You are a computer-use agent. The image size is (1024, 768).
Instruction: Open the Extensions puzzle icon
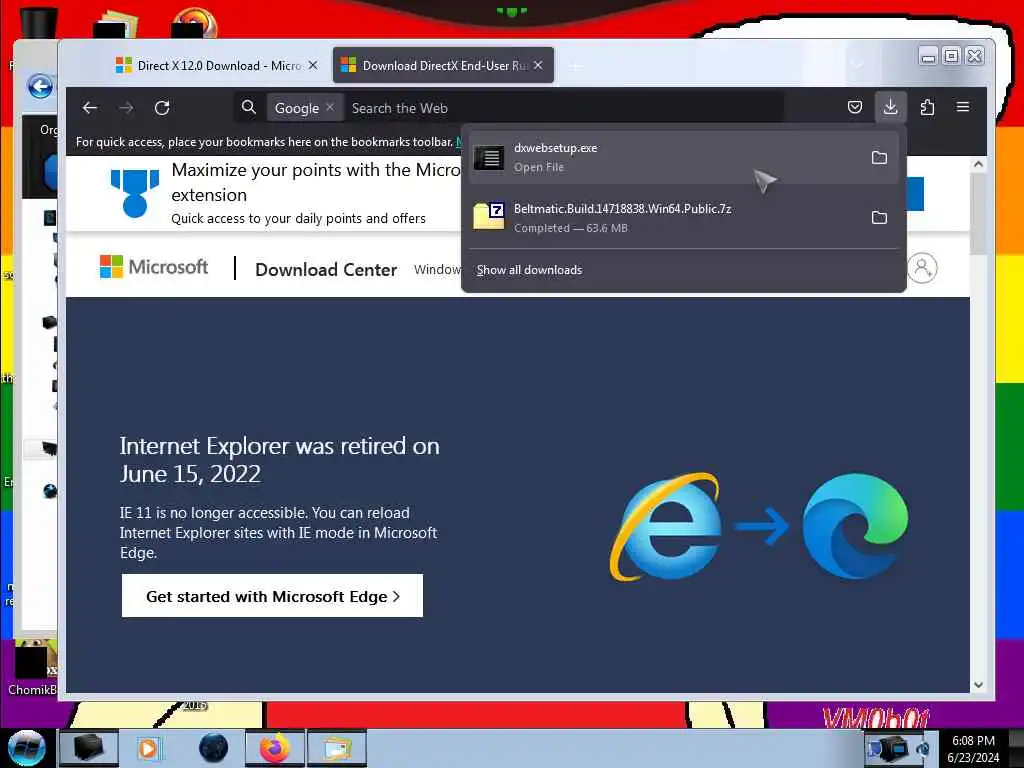click(927, 107)
